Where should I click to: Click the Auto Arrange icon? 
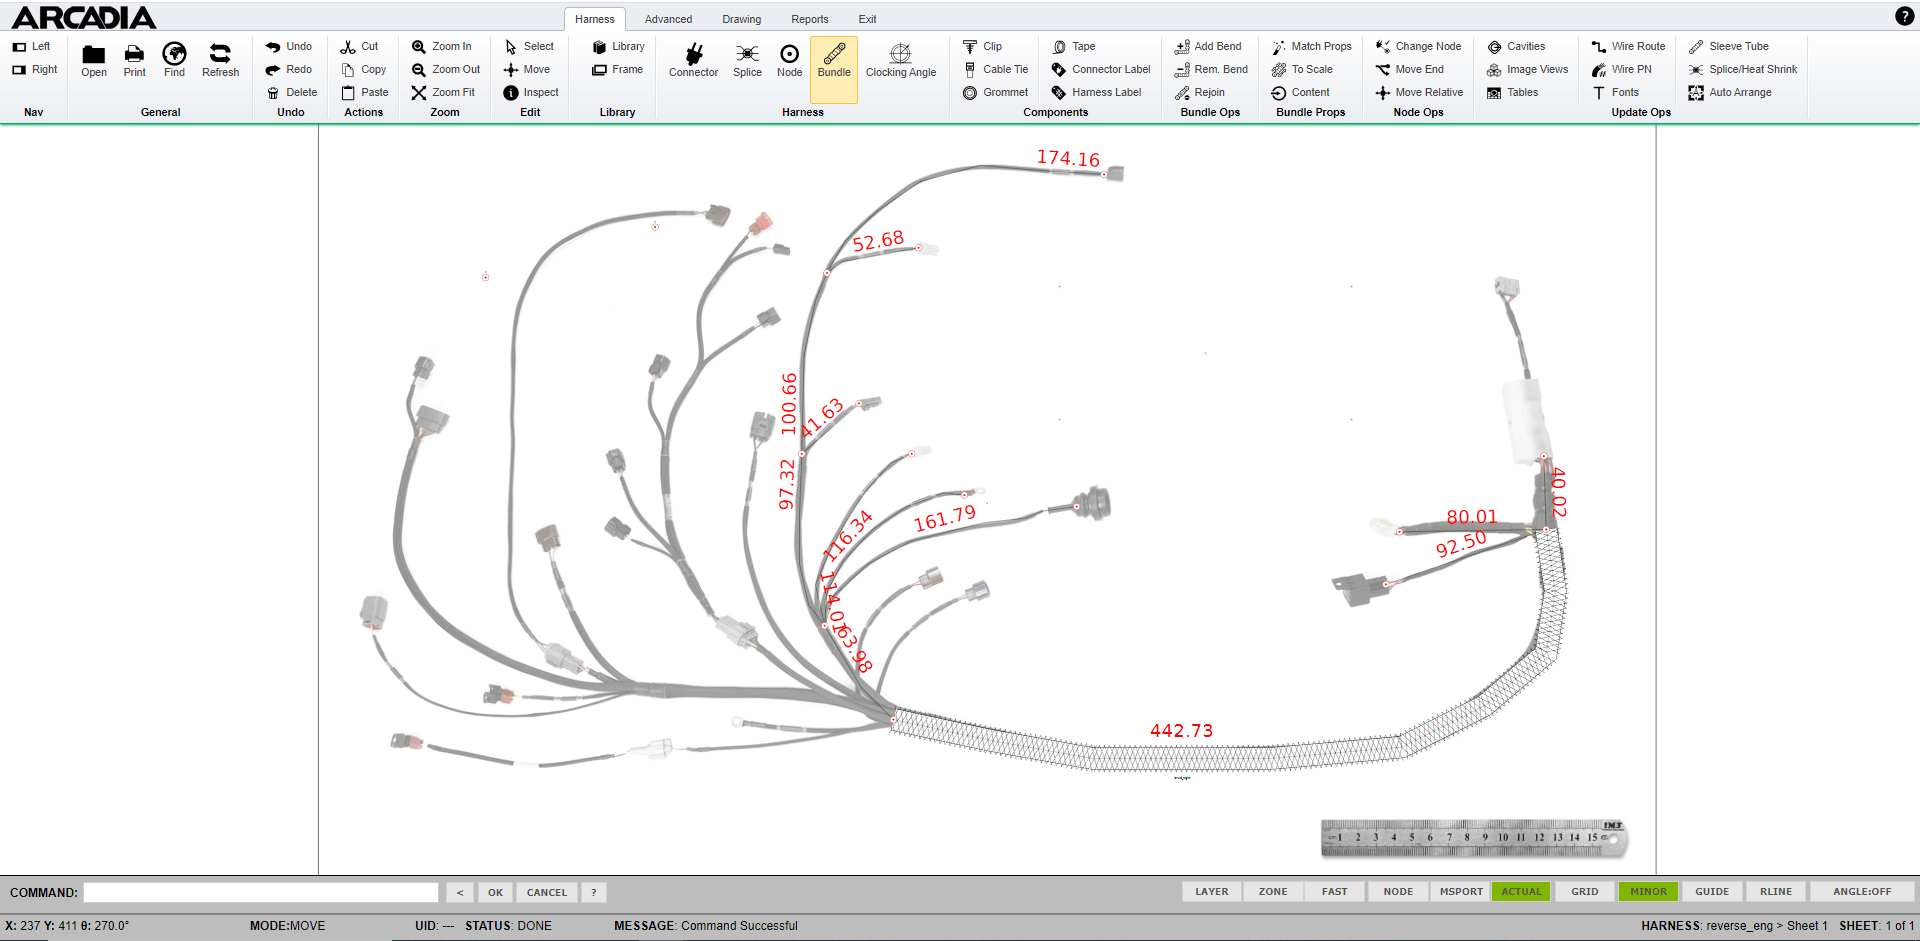(x=1696, y=93)
